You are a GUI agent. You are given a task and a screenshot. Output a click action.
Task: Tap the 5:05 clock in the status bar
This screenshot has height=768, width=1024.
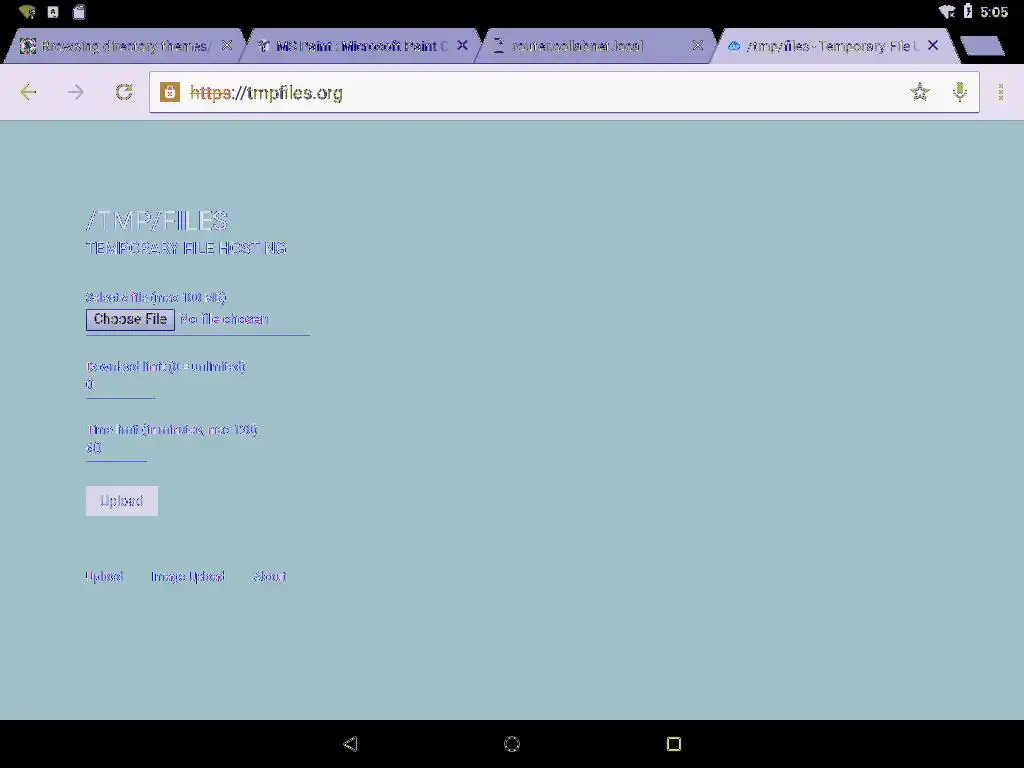pyautogui.click(x=994, y=12)
